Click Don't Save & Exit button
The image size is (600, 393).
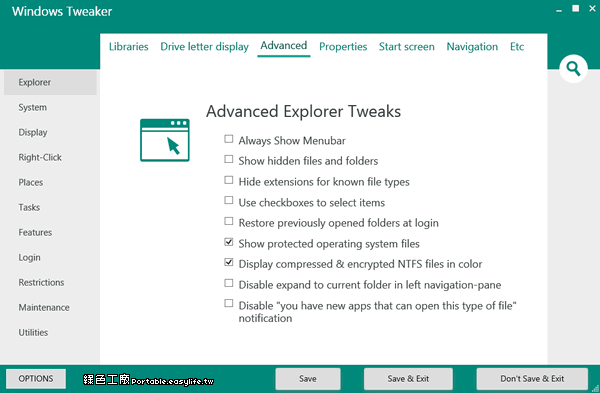(532, 379)
